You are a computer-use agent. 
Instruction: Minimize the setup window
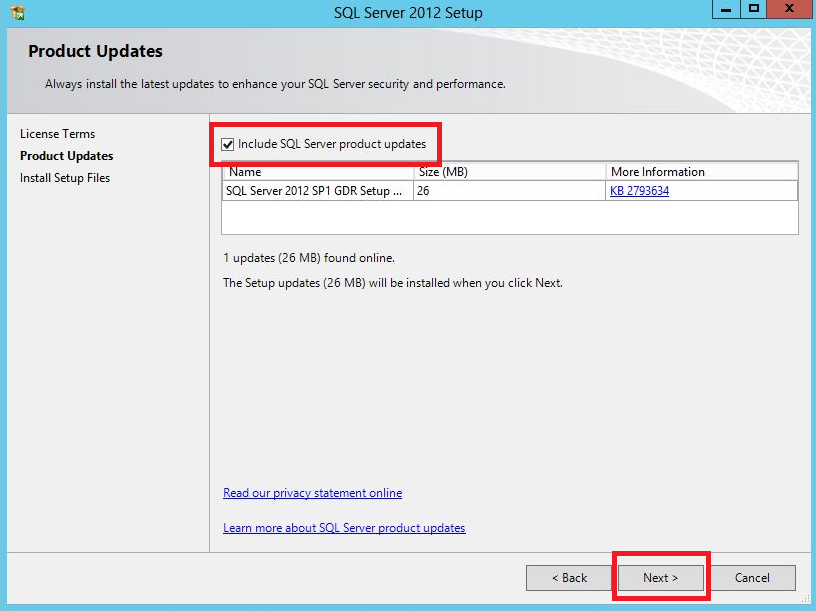coord(726,9)
